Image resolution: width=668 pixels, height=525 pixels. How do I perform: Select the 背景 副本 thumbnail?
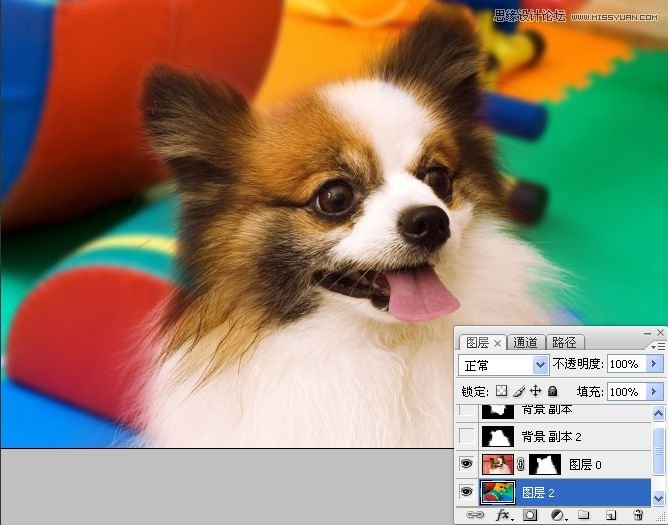tap(498, 411)
